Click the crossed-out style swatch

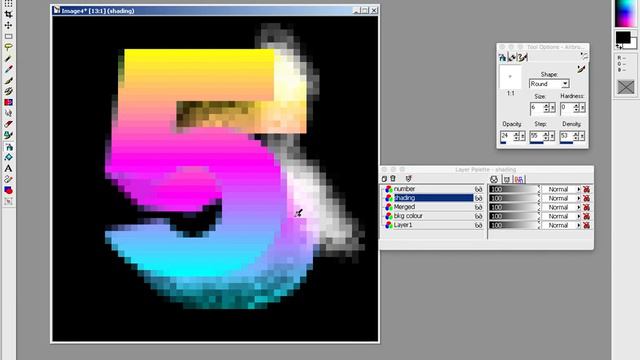pos(626,87)
